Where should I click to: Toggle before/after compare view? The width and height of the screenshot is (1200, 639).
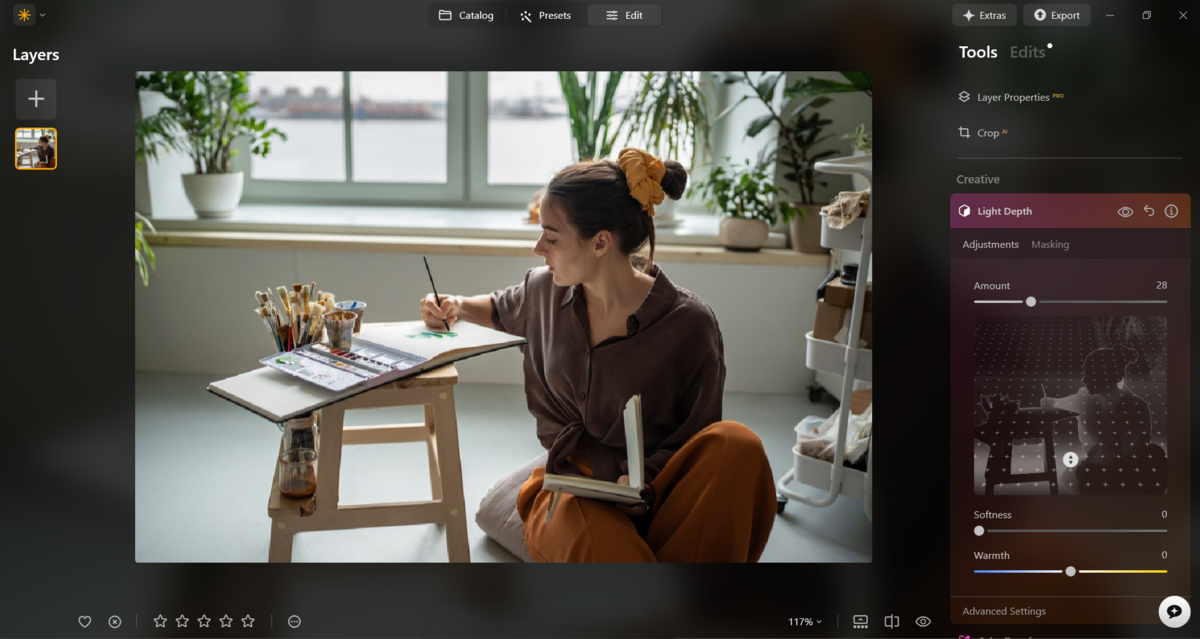[892, 622]
